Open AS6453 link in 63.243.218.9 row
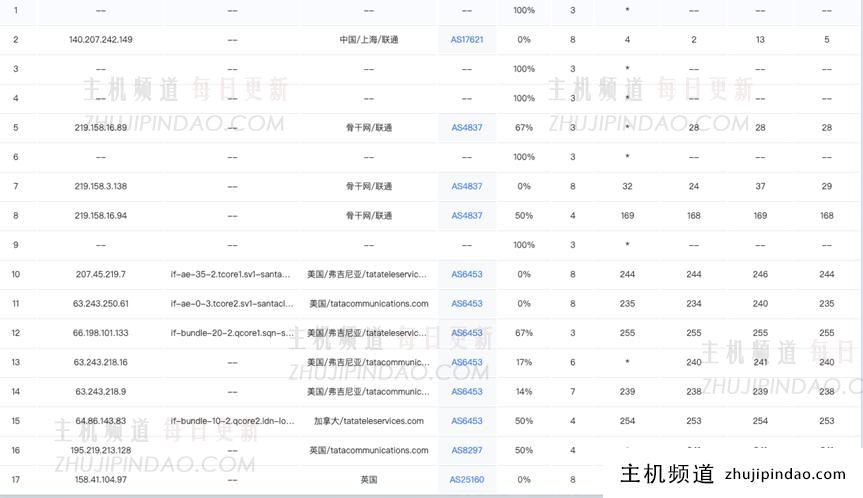The image size is (863, 498). pyautogui.click(x=467, y=392)
